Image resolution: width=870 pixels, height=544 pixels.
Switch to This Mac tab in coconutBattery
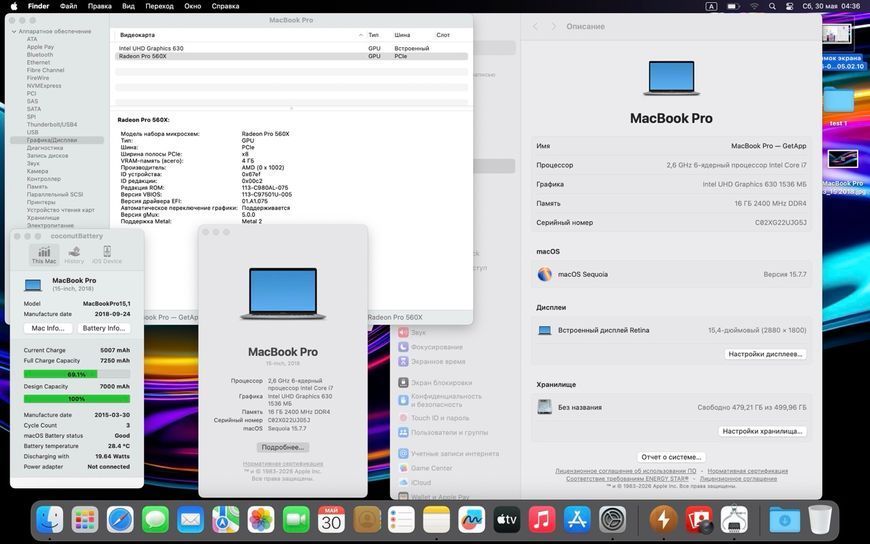pos(44,255)
